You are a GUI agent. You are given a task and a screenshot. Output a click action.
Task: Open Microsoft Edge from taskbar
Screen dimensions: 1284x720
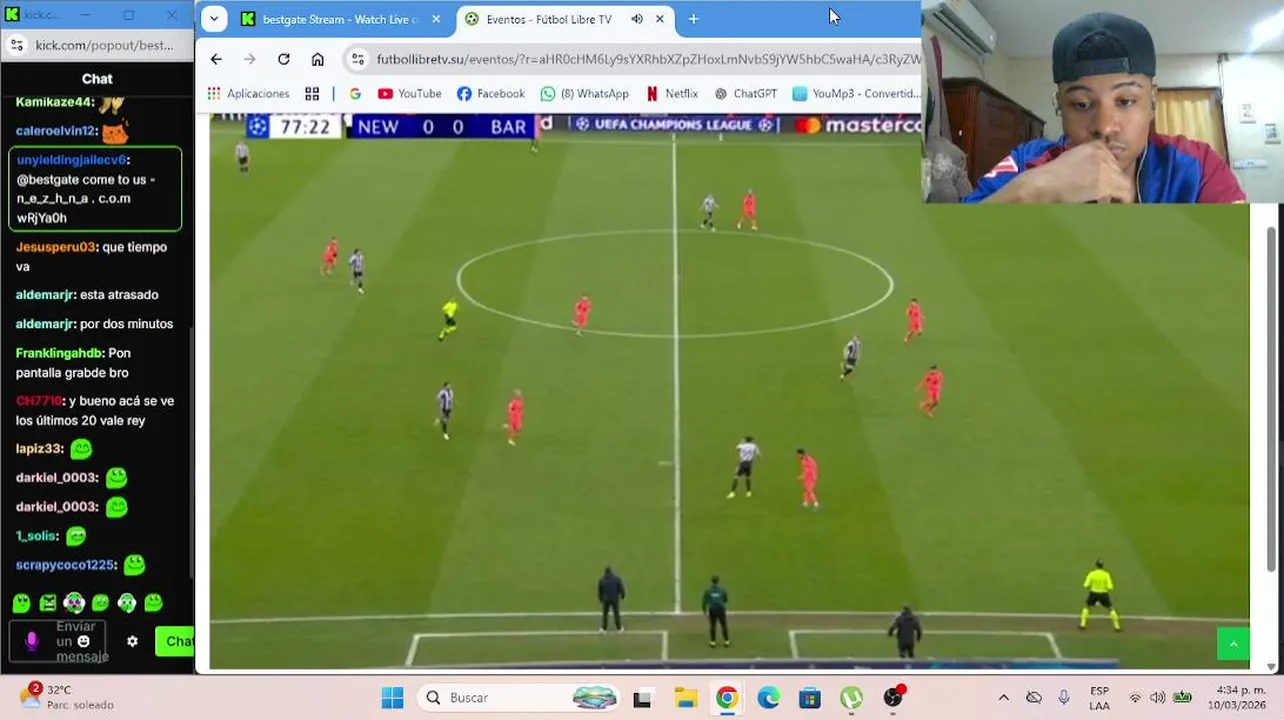[x=768, y=698]
